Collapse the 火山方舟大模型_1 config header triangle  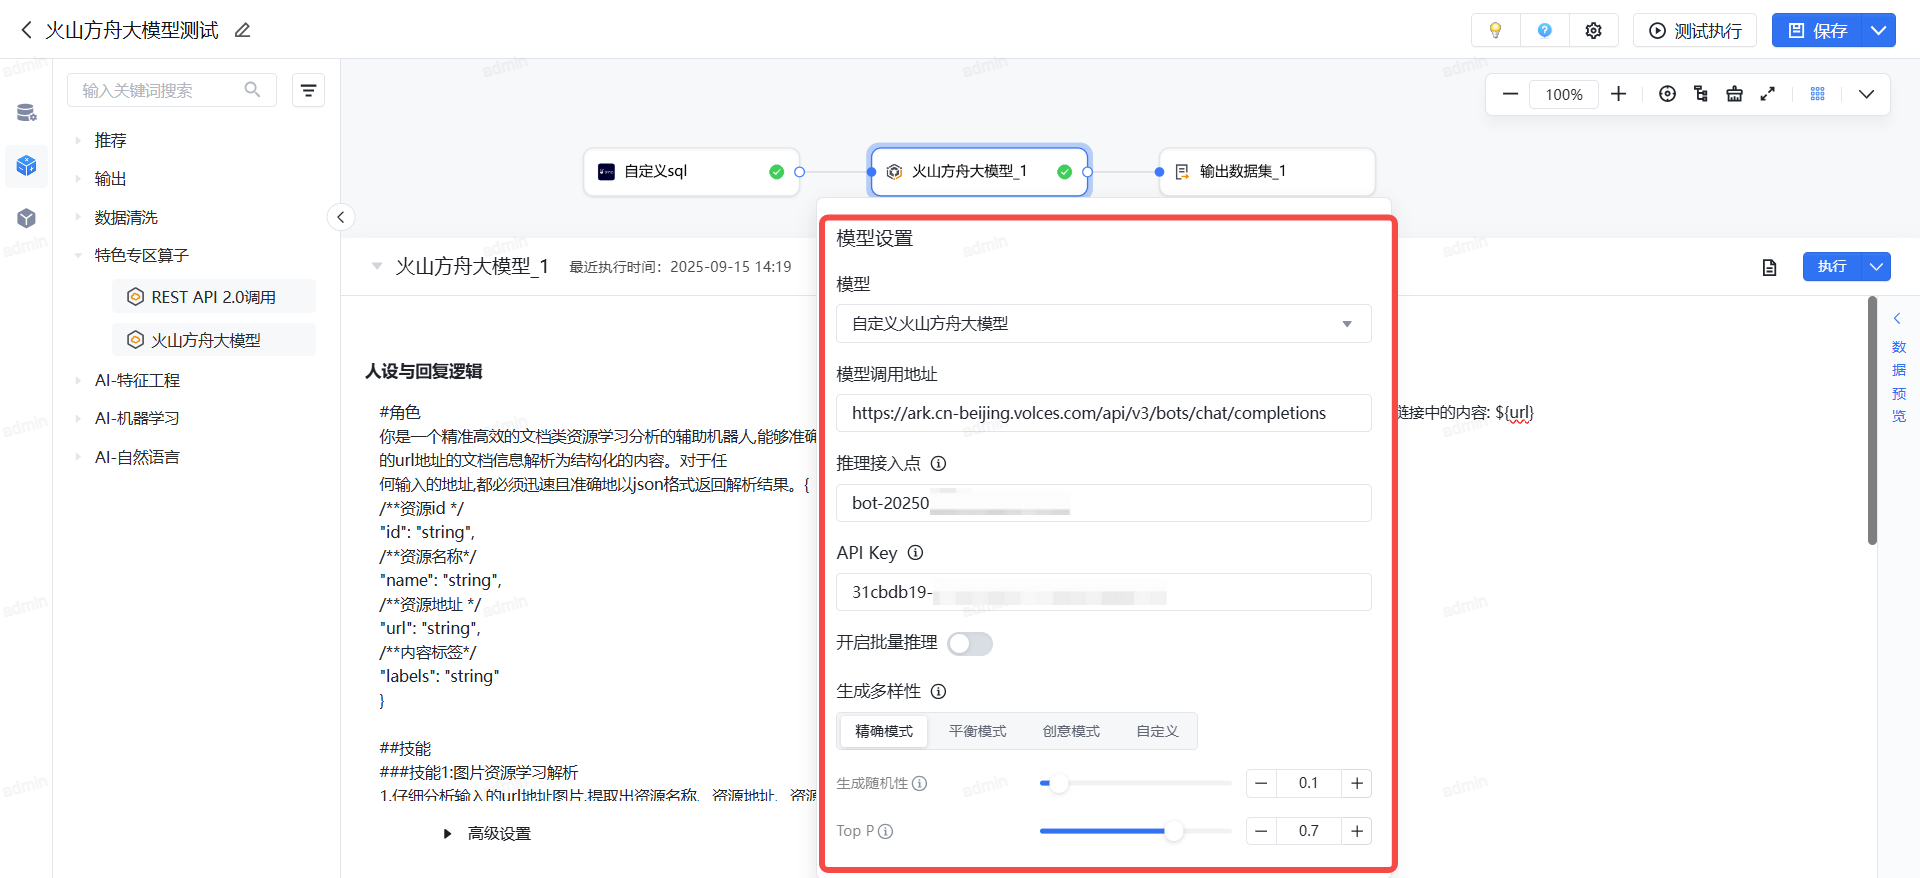tap(377, 266)
